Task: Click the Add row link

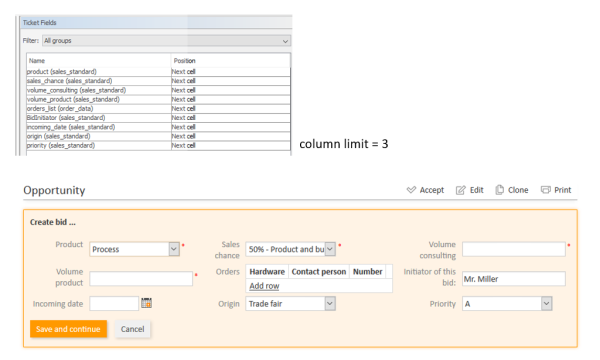Action: (x=264, y=286)
